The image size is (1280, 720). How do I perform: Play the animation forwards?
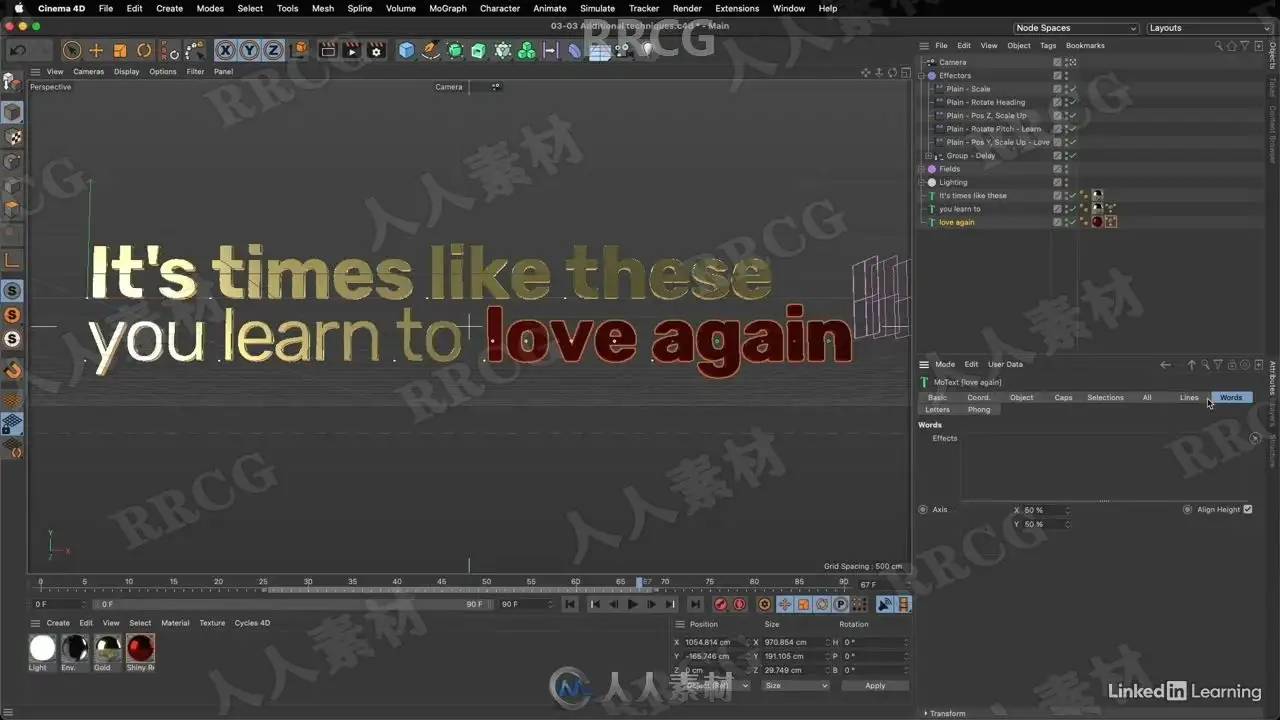(632, 604)
